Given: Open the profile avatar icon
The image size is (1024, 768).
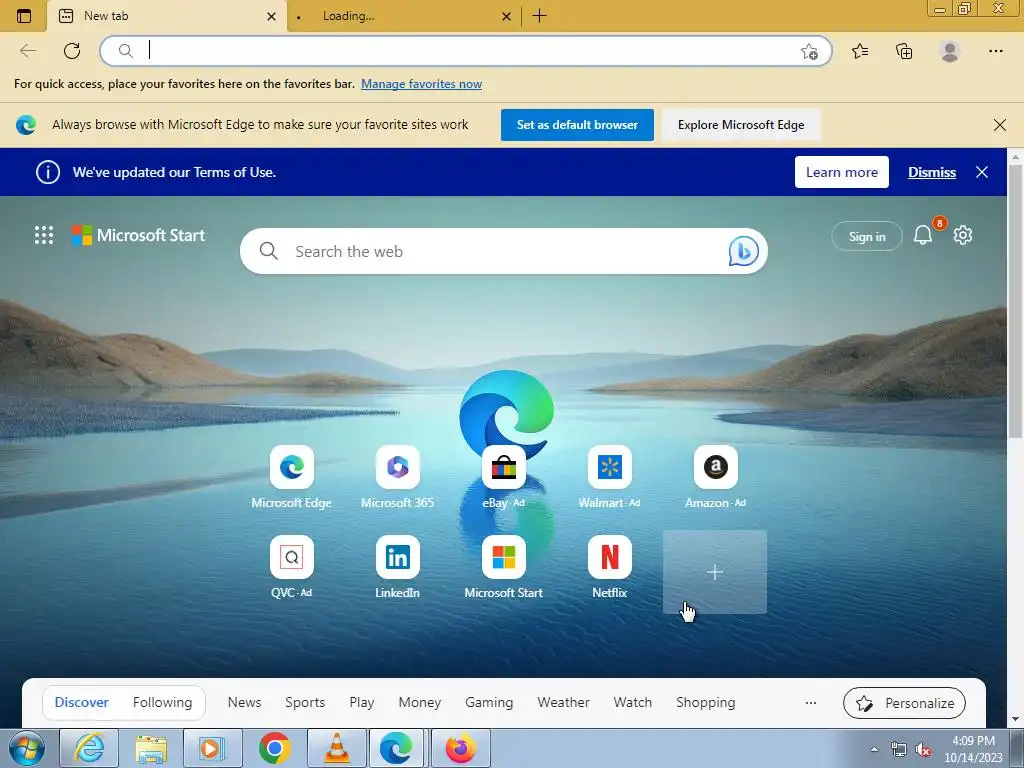Looking at the screenshot, I should click(x=950, y=51).
